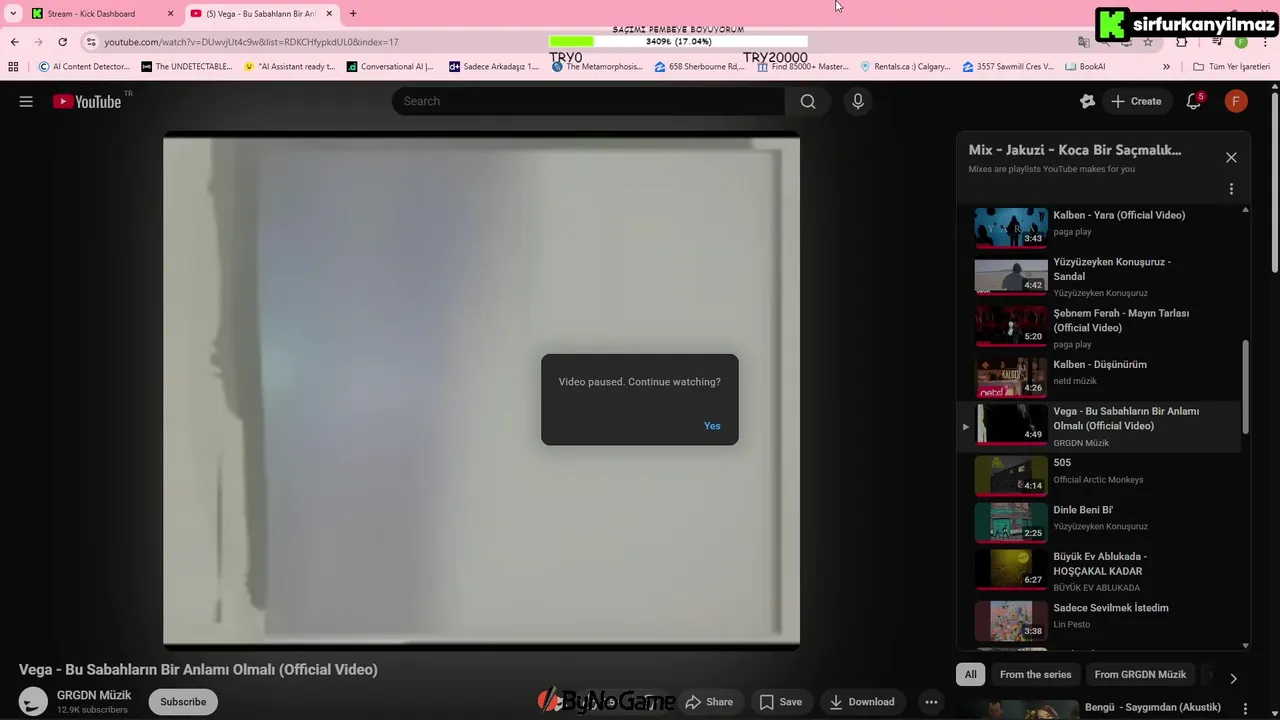Go back with browser back arrow
The width and height of the screenshot is (1280, 720).
point(14,42)
